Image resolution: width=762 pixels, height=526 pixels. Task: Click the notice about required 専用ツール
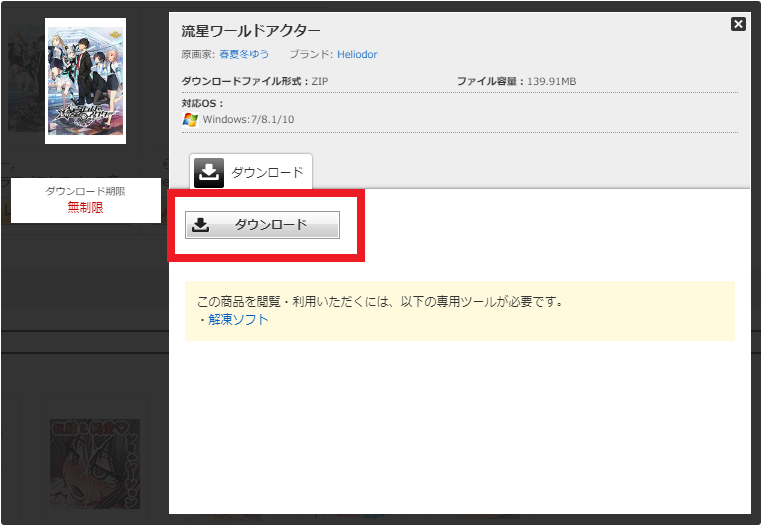380,302
